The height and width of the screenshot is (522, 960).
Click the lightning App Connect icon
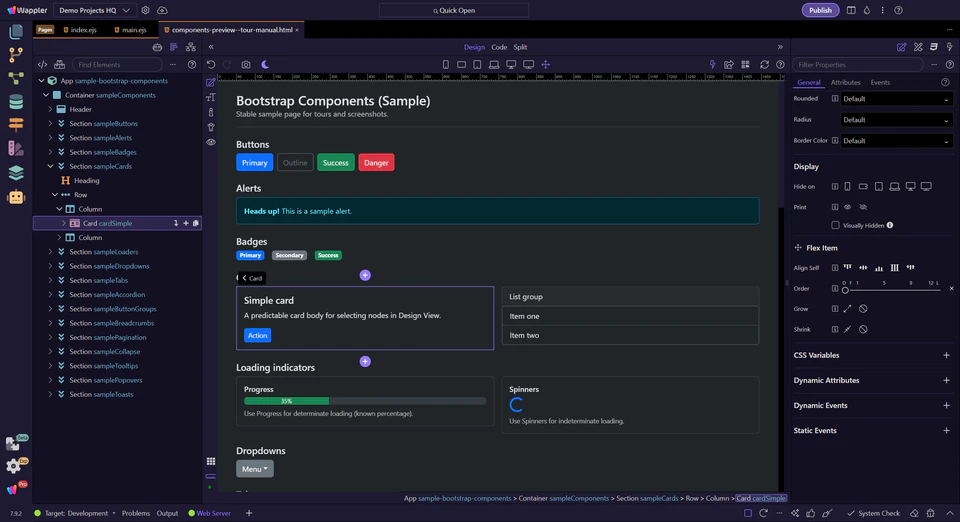pyautogui.click(x=712, y=64)
